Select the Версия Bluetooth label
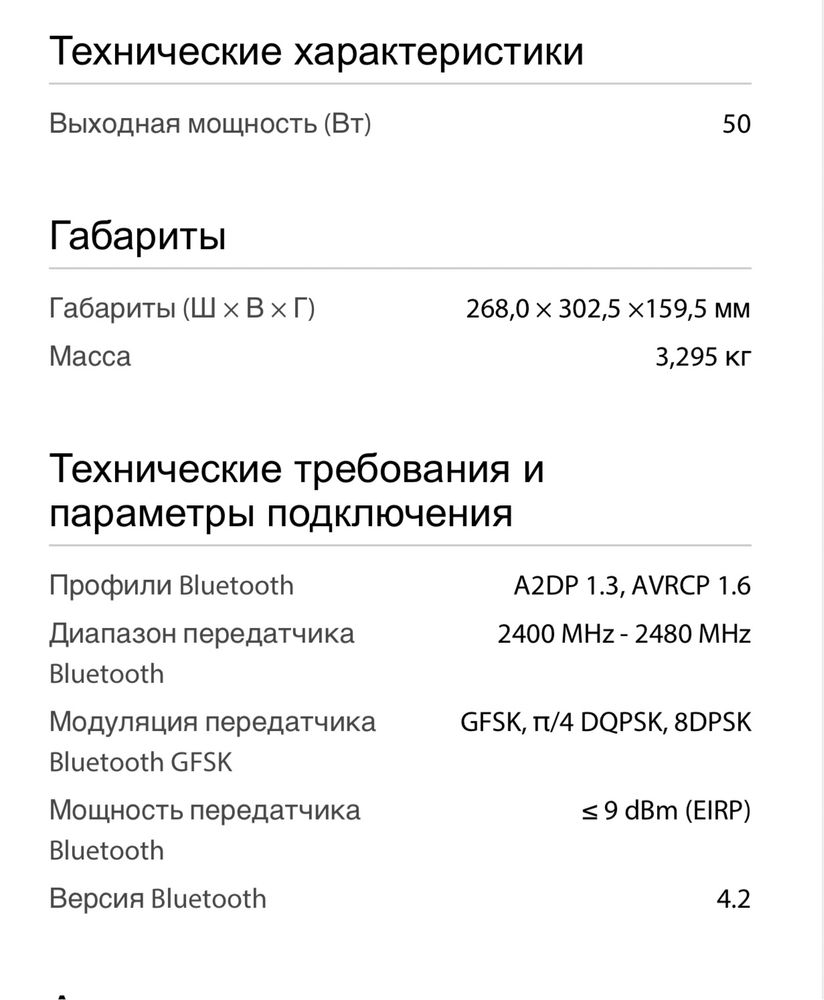824x1000 pixels. tap(158, 899)
